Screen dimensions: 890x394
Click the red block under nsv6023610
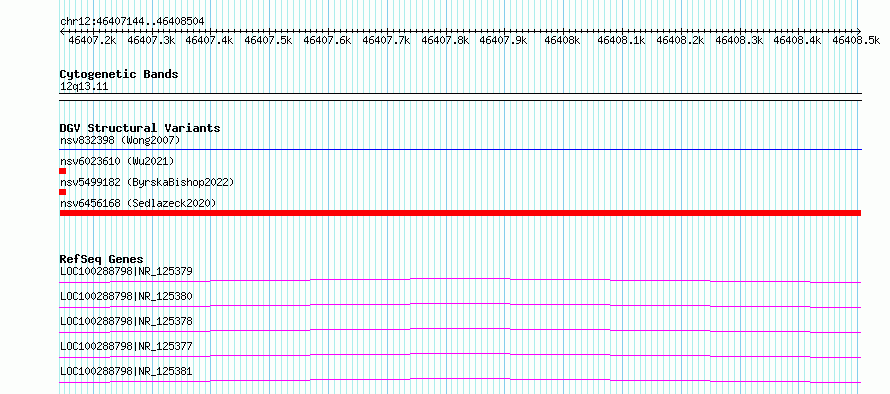(62, 171)
